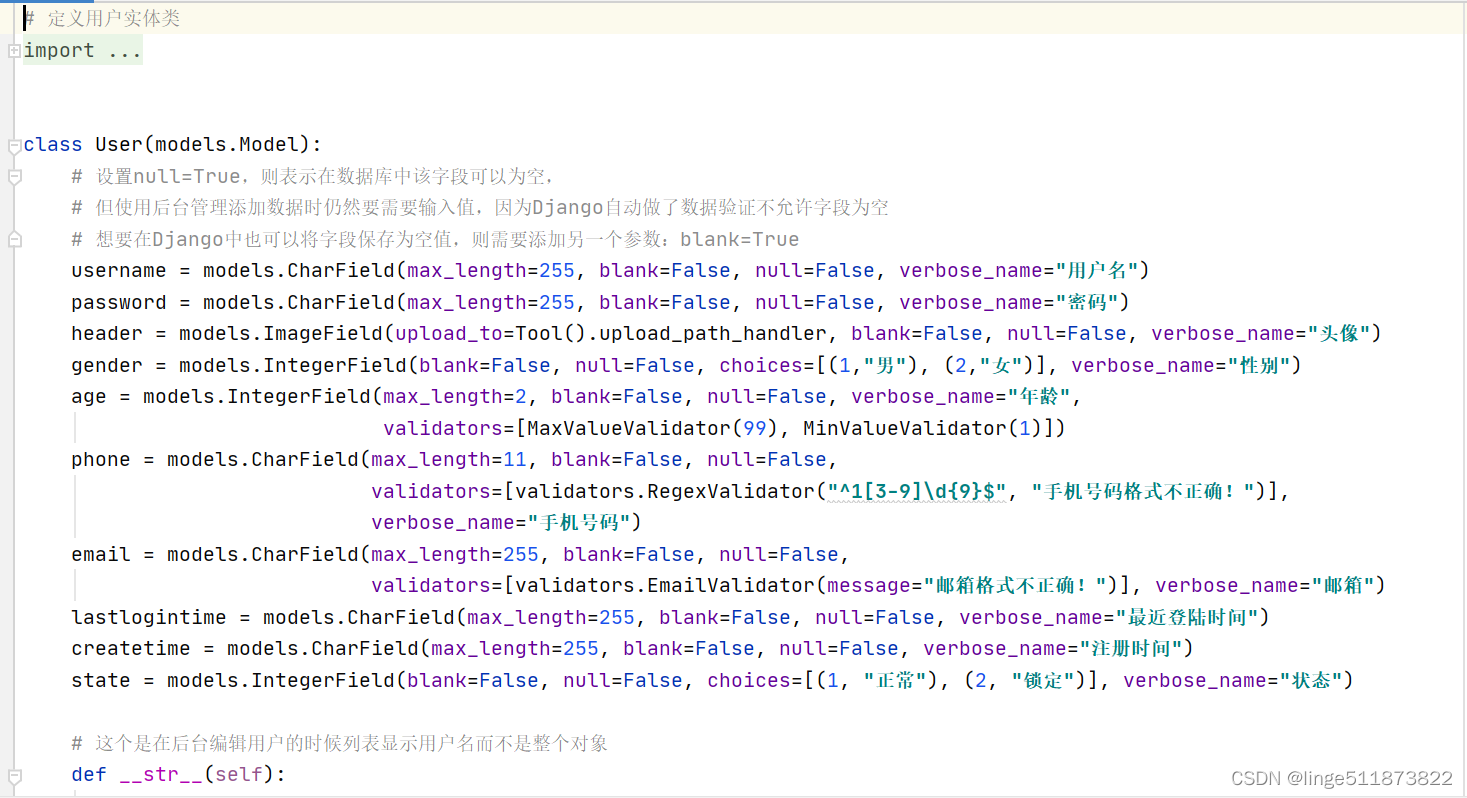Click the 'email' field name
The image size is (1467, 798).
(101, 554)
